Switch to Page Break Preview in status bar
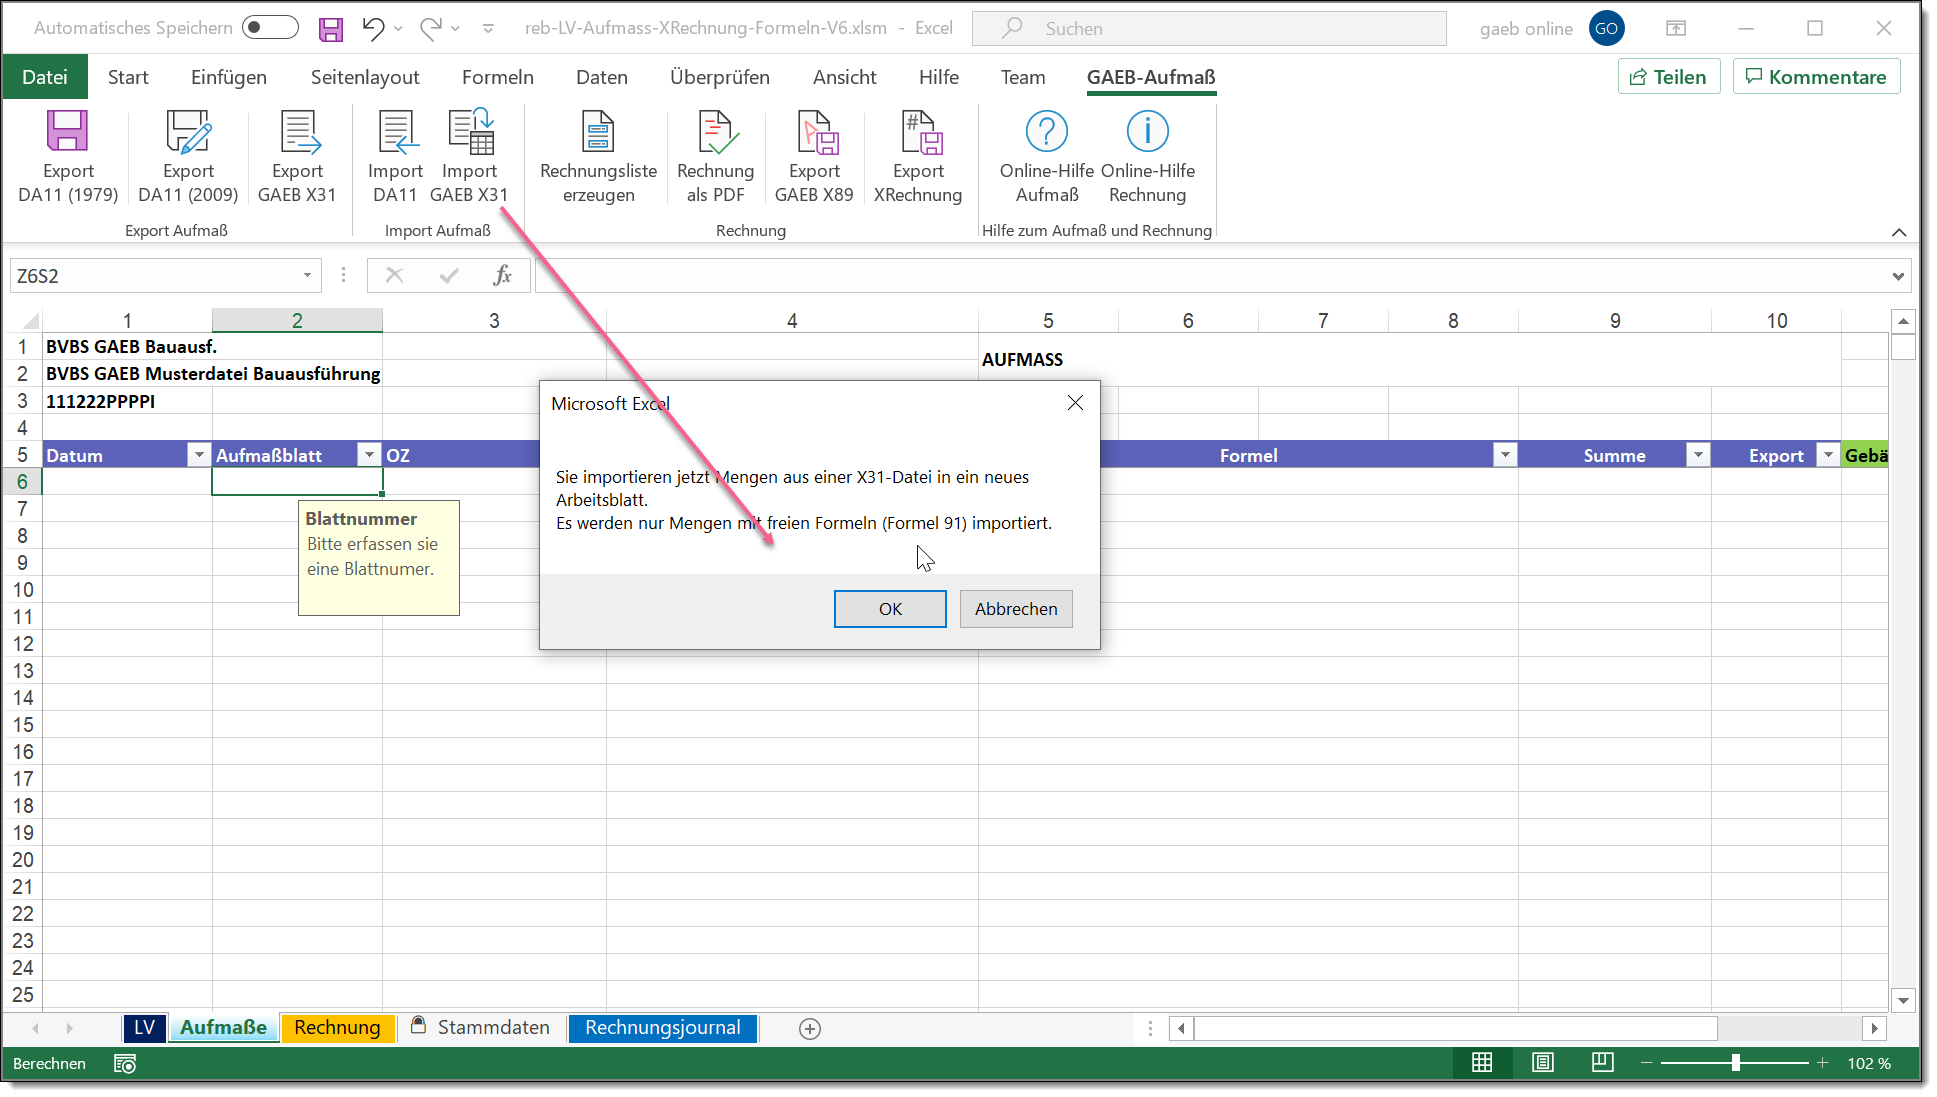1937x1097 pixels. (1602, 1063)
